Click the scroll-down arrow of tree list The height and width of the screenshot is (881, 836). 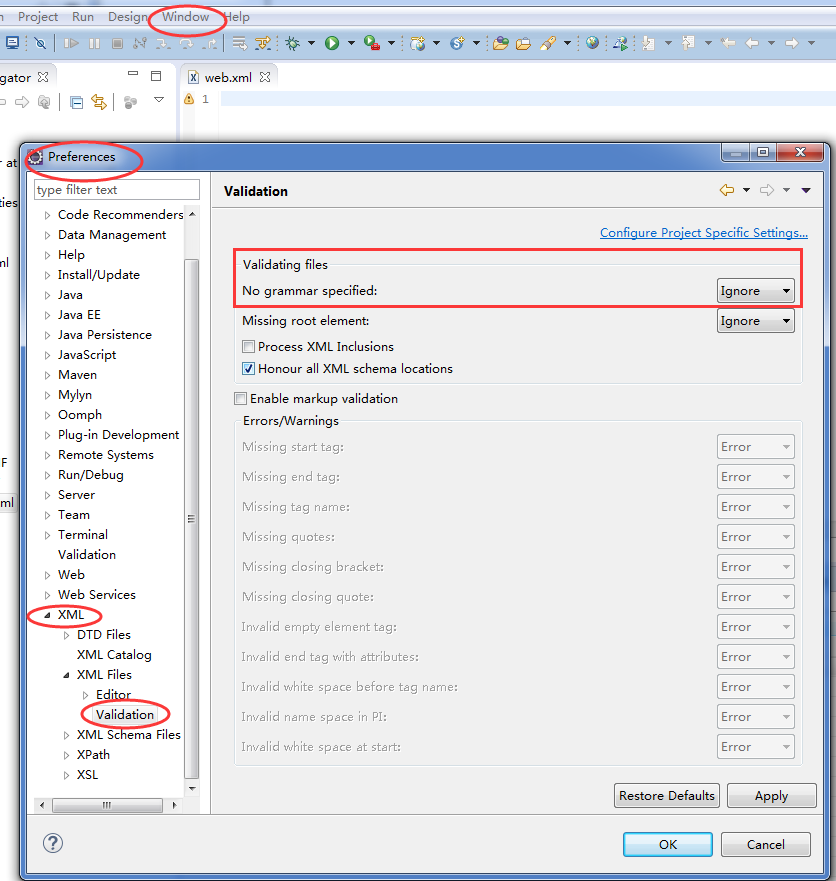pyautogui.click(x=192, y=788)
